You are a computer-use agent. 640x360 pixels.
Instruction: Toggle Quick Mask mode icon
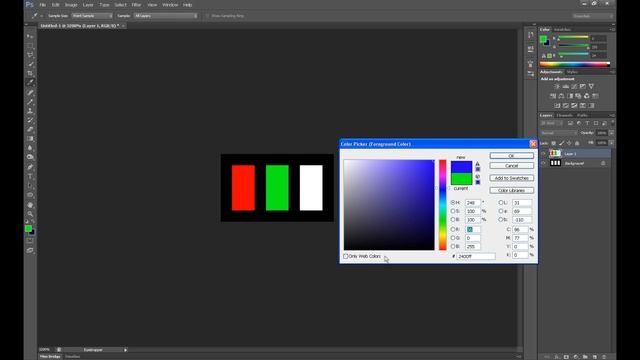30,241
